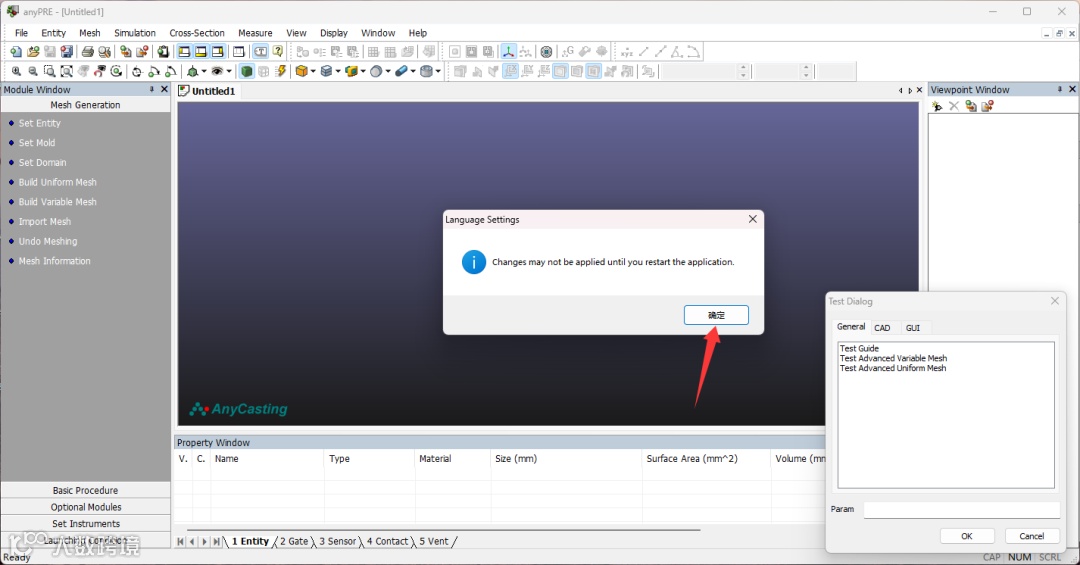Click the first toolbar spinner up arrow
The width and height of the screenshot is (1080, 565).
point(742,67)
